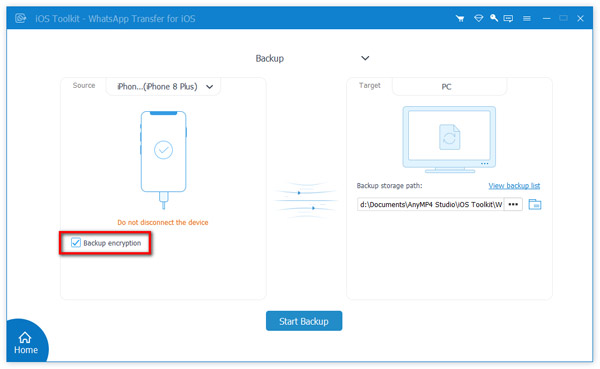Expand the Backup mode dropdown arrow
The image size is (600, 369).
point(365,58)
